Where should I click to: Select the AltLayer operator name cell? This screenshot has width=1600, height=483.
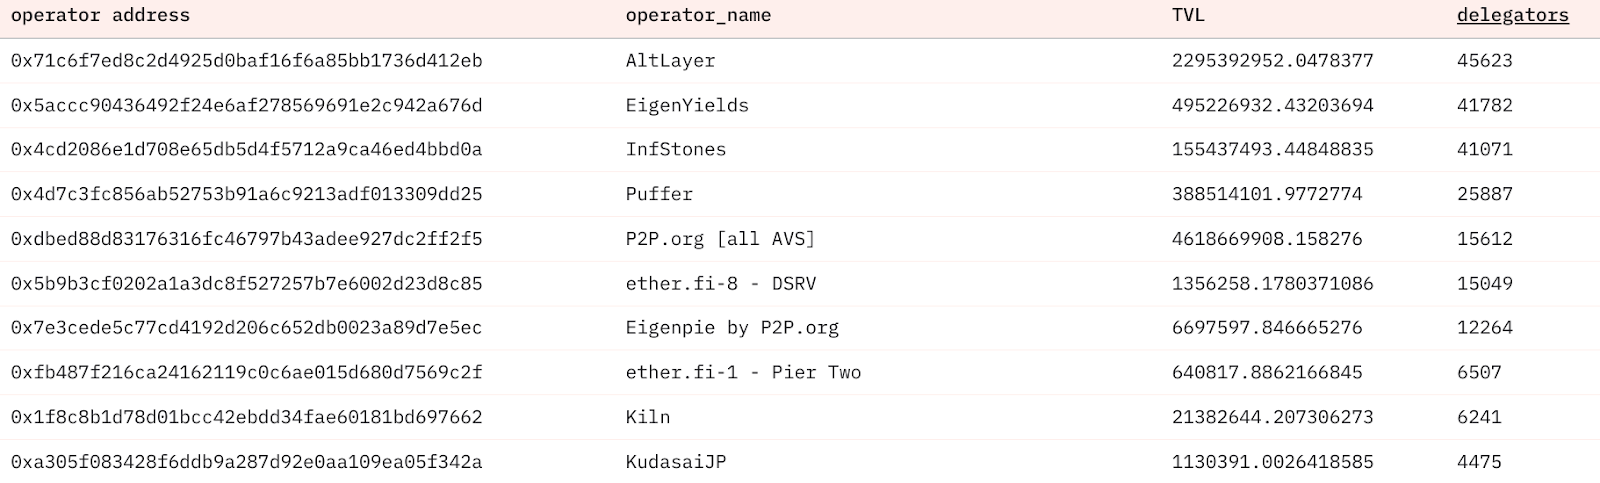pyautogui.click(x=670, y=60)
